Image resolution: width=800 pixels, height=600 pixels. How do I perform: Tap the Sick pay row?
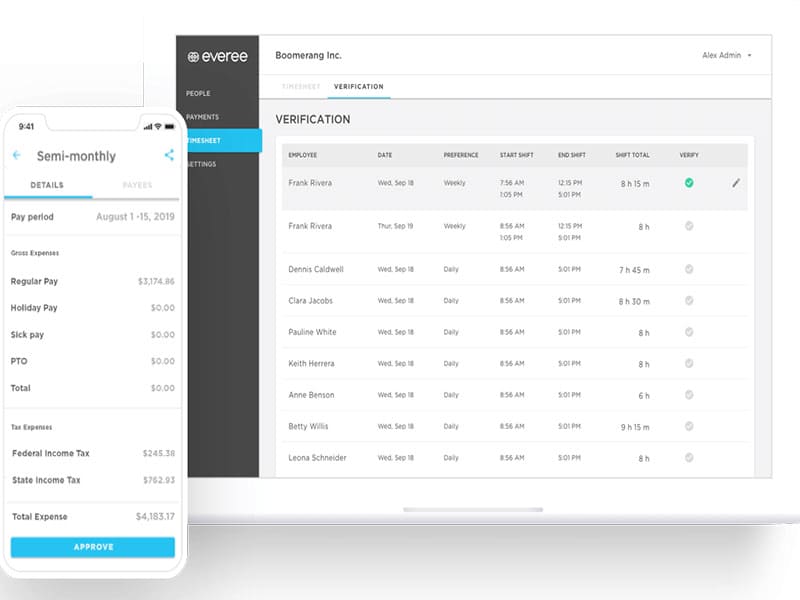(x=93, y=335)
